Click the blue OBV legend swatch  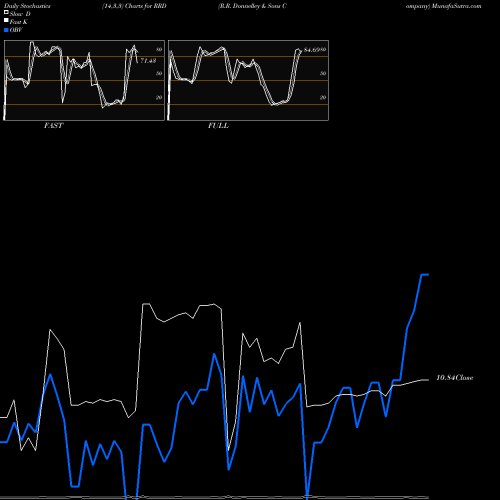(x=6, y=30)
